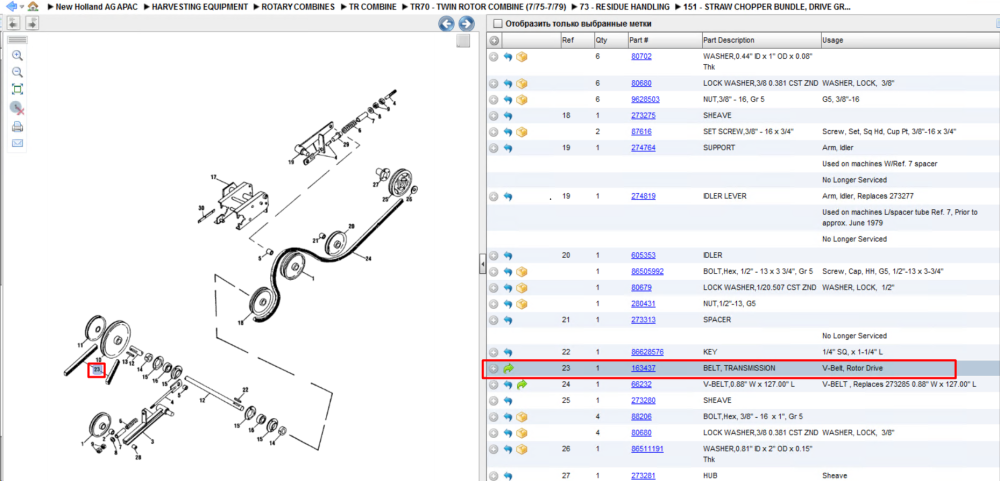Open 73 - RESIDUE HANDLING breadcrumb

624,8
